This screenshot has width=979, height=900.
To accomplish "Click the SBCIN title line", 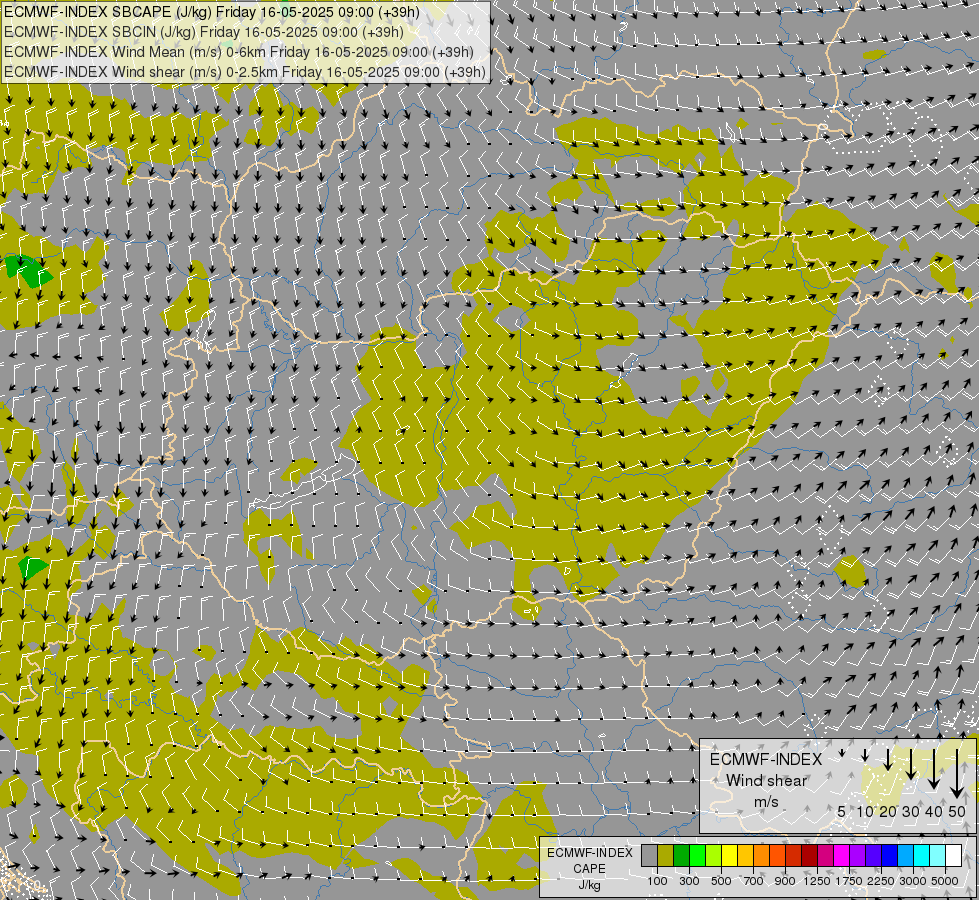I will (204, 32).
